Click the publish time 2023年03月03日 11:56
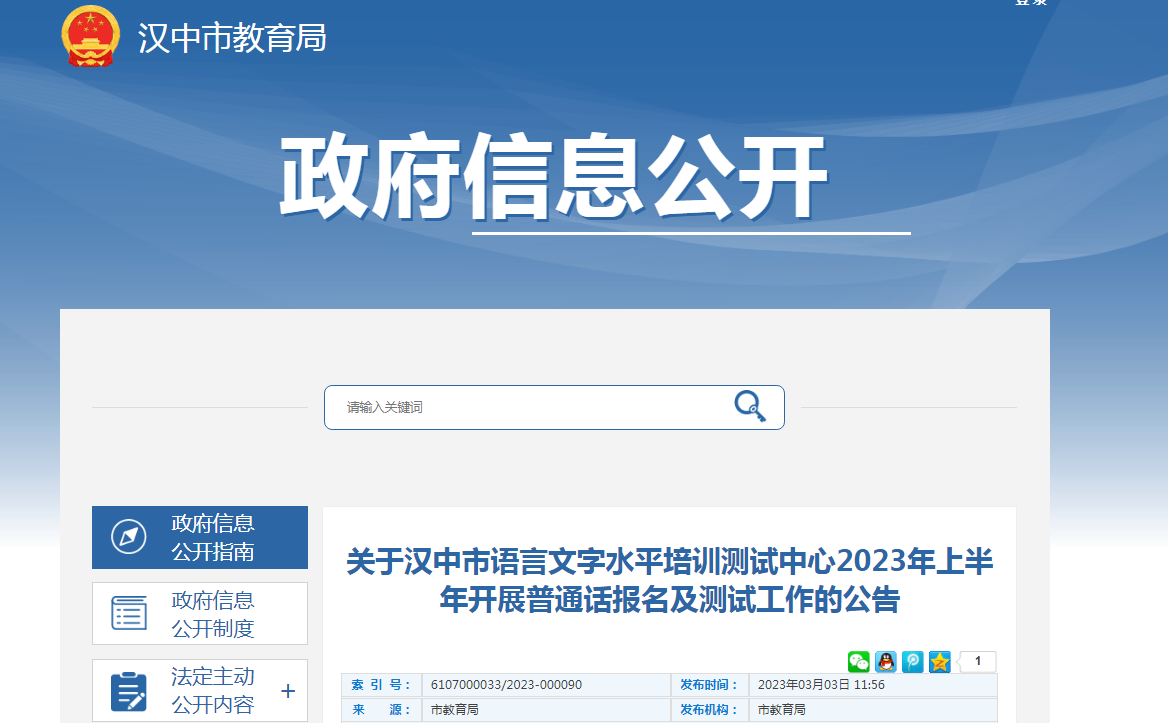Viewport: 1168px width, 723px height. pos(821,685)
